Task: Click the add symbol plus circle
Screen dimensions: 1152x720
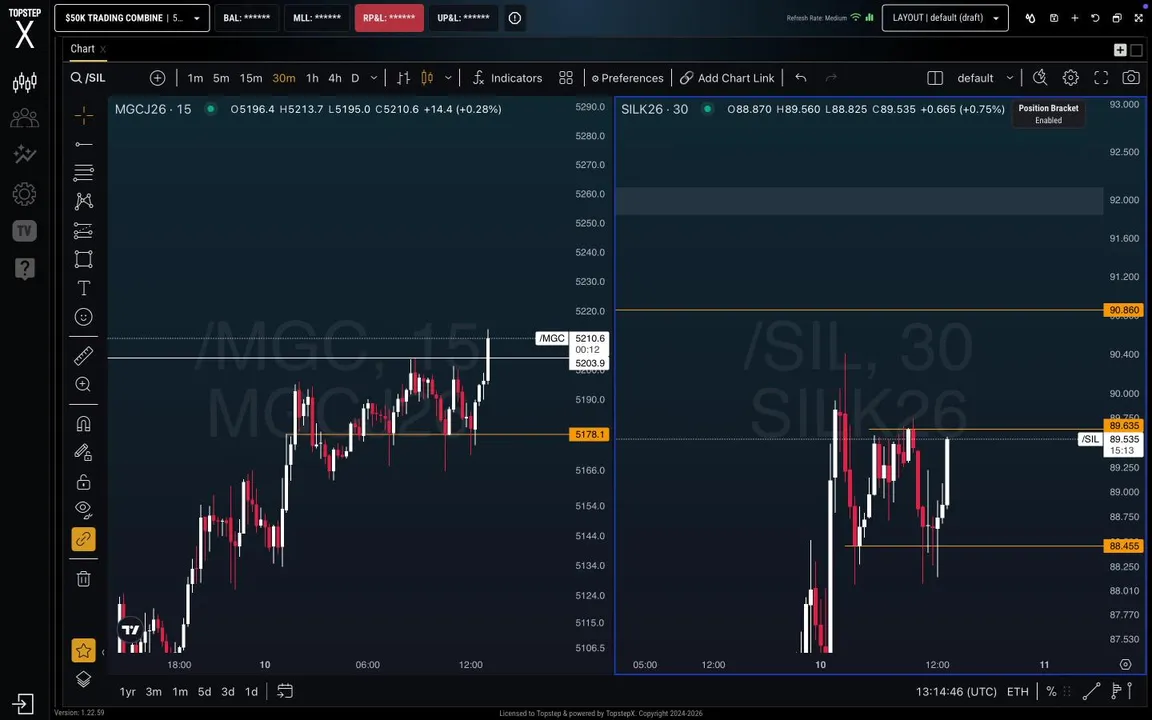Action: pos(157,78)
